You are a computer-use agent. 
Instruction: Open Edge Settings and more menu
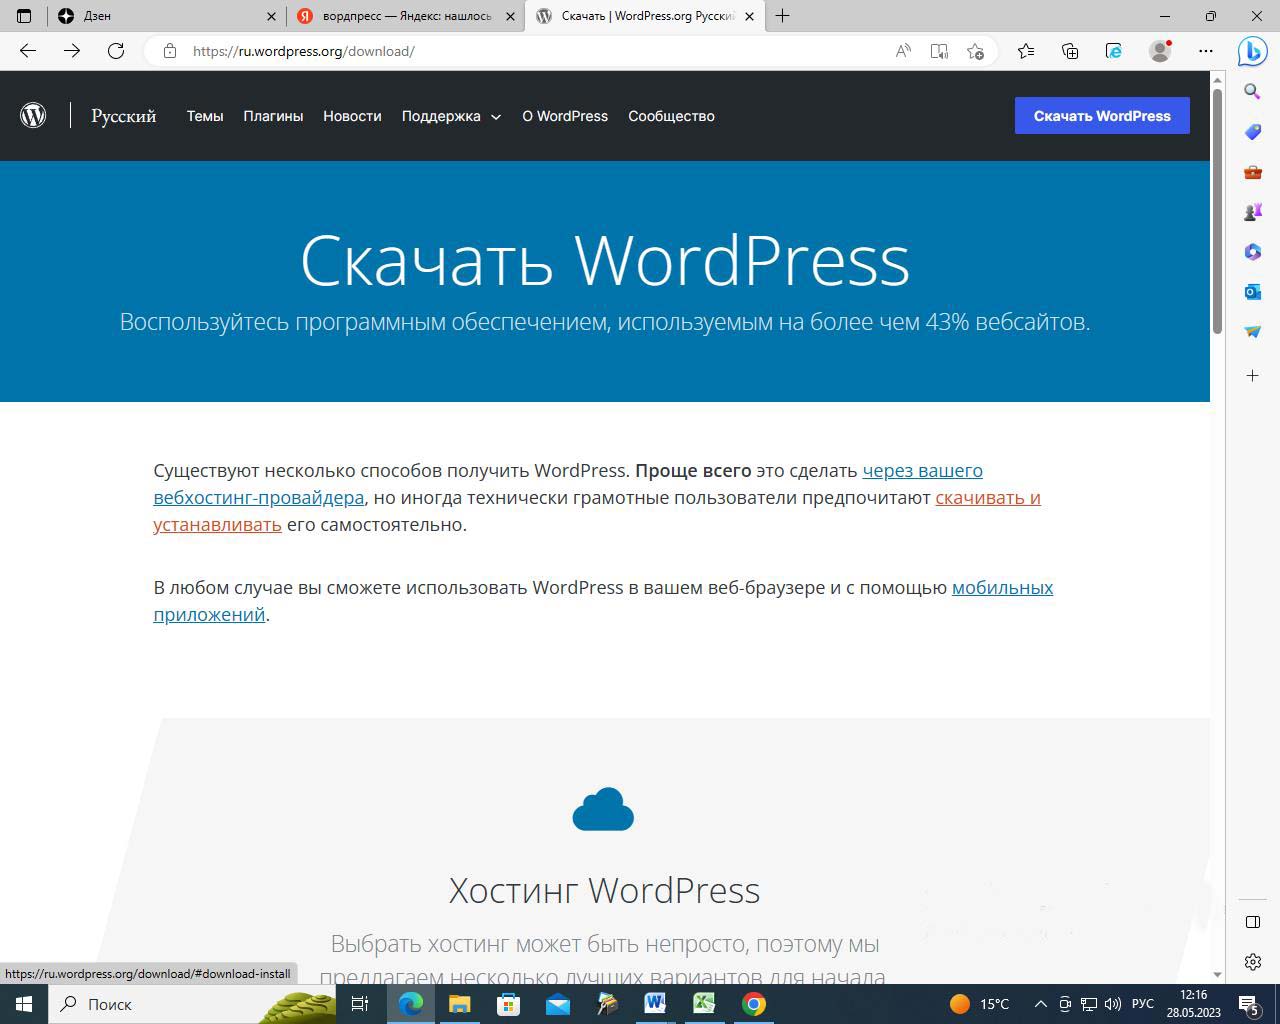1206,51
